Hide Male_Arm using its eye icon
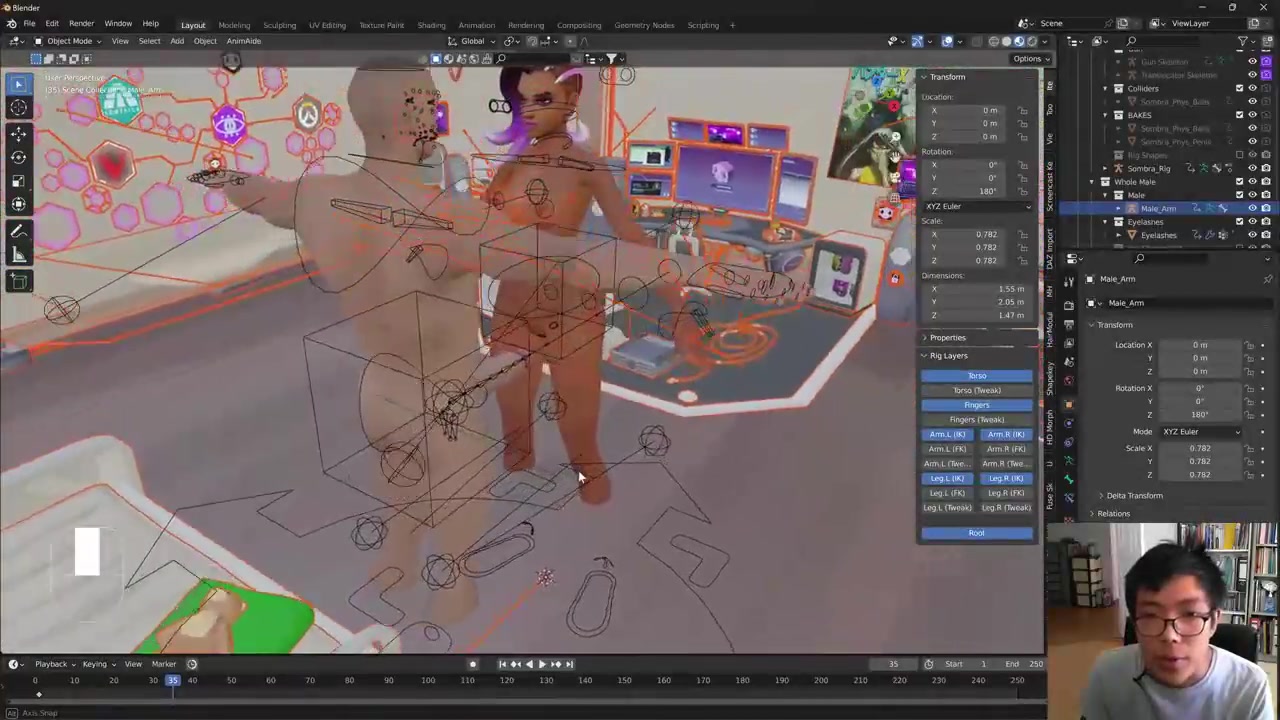Viewport: 1280px width, 720px height. coord(1252,208)
